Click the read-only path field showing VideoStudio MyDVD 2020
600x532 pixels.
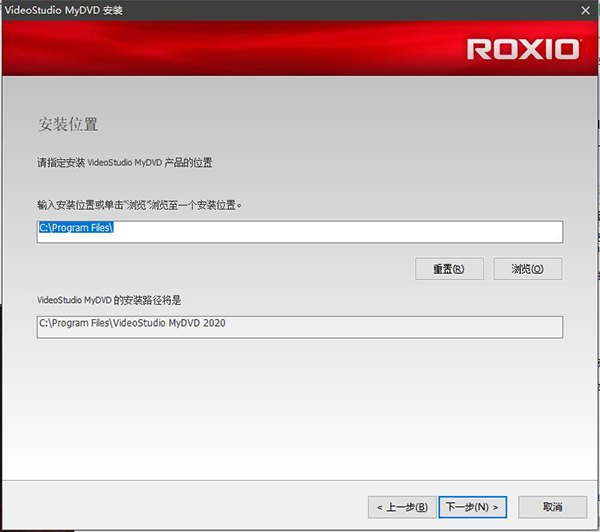click(x=300, y=327)
